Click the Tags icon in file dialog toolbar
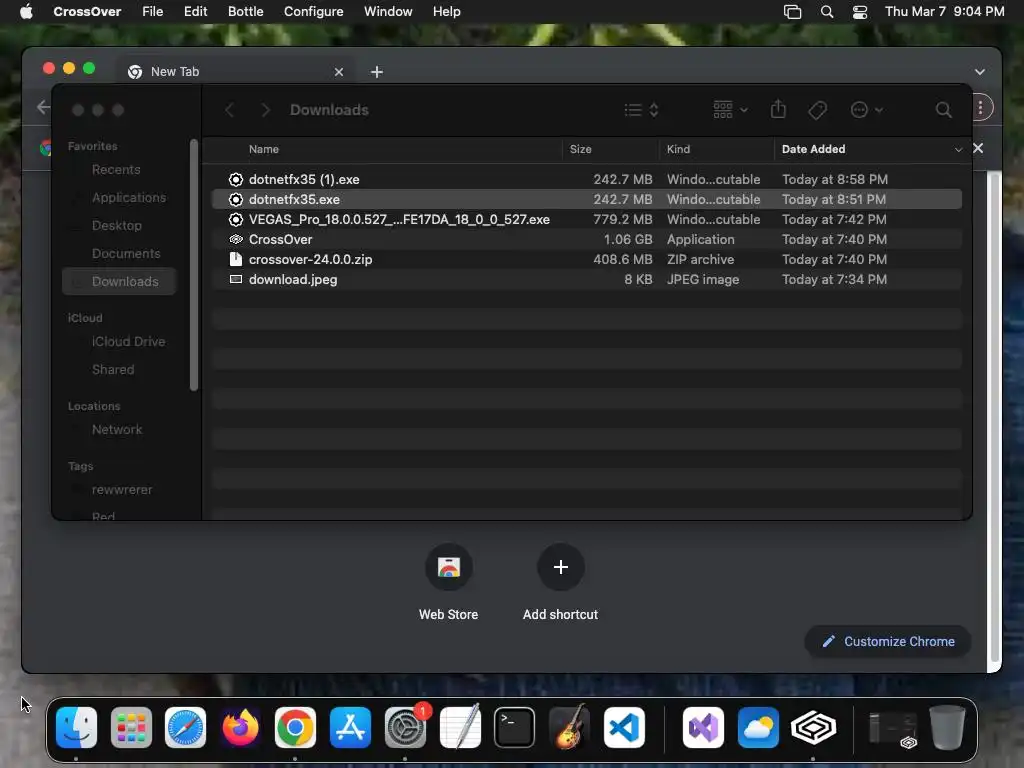1024x768 pixels. [x=818, y=110]
